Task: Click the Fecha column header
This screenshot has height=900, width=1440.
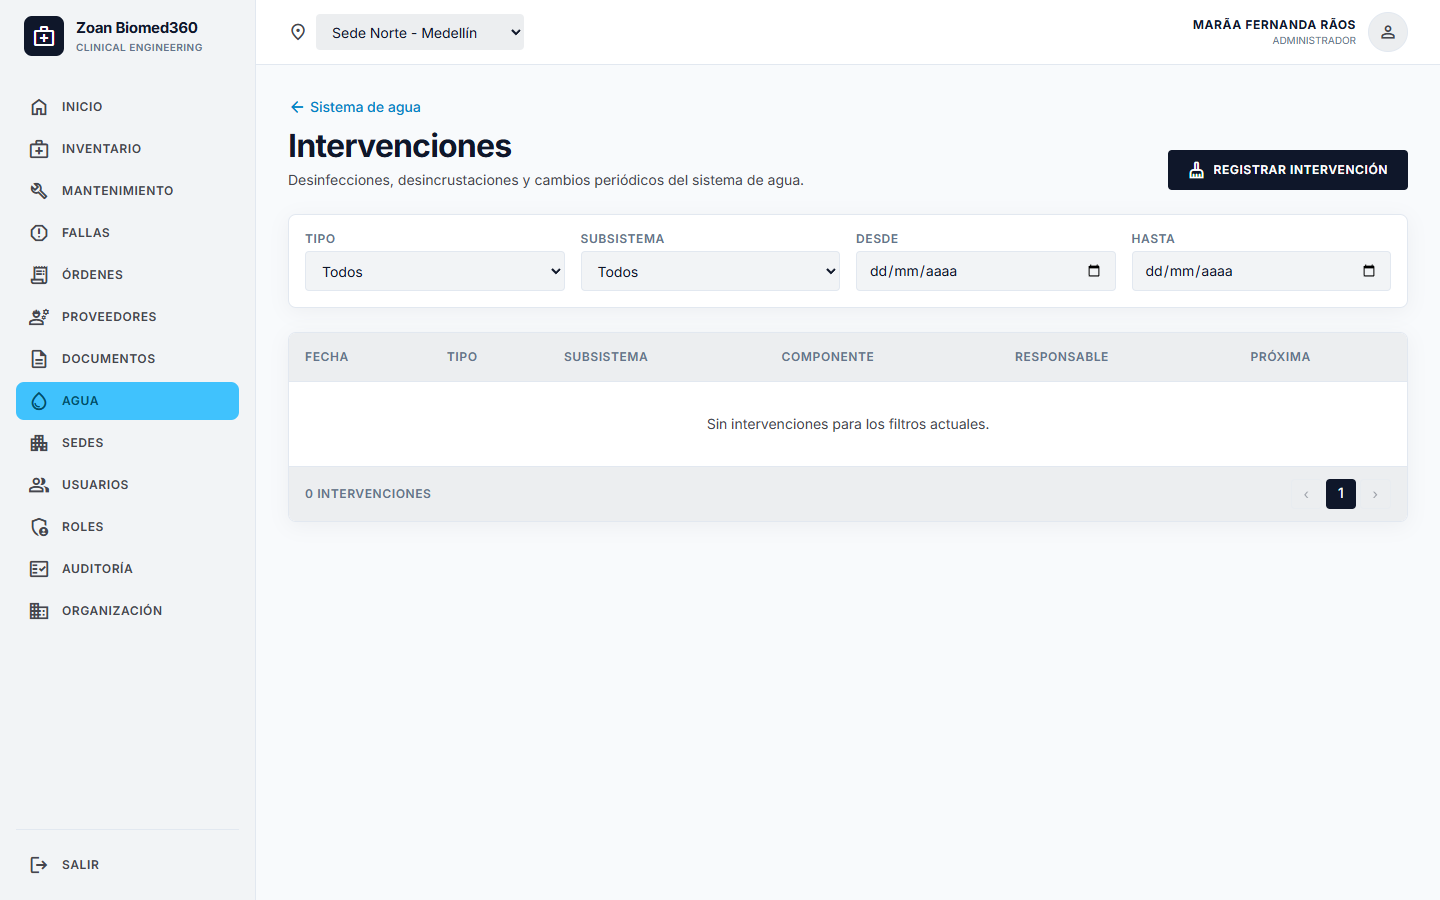Action: [x=327, y=357]
